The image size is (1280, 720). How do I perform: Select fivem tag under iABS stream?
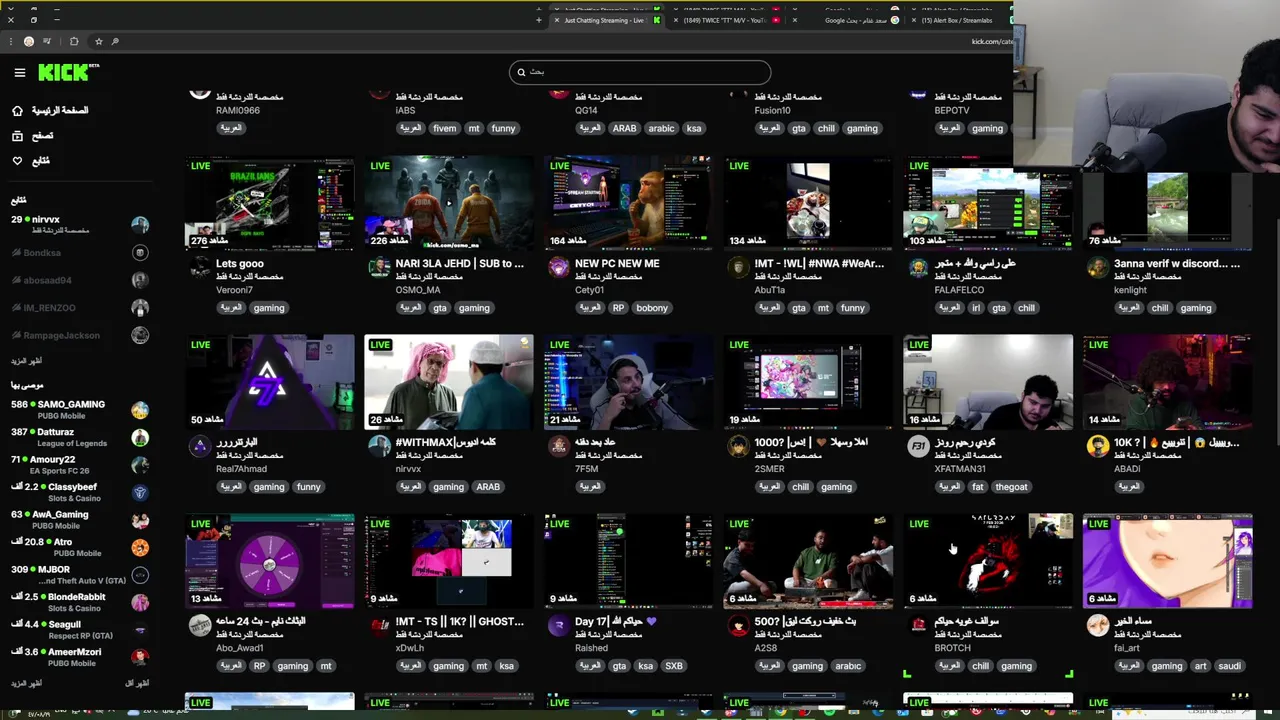pyautogui.click(x=444, y=128)
